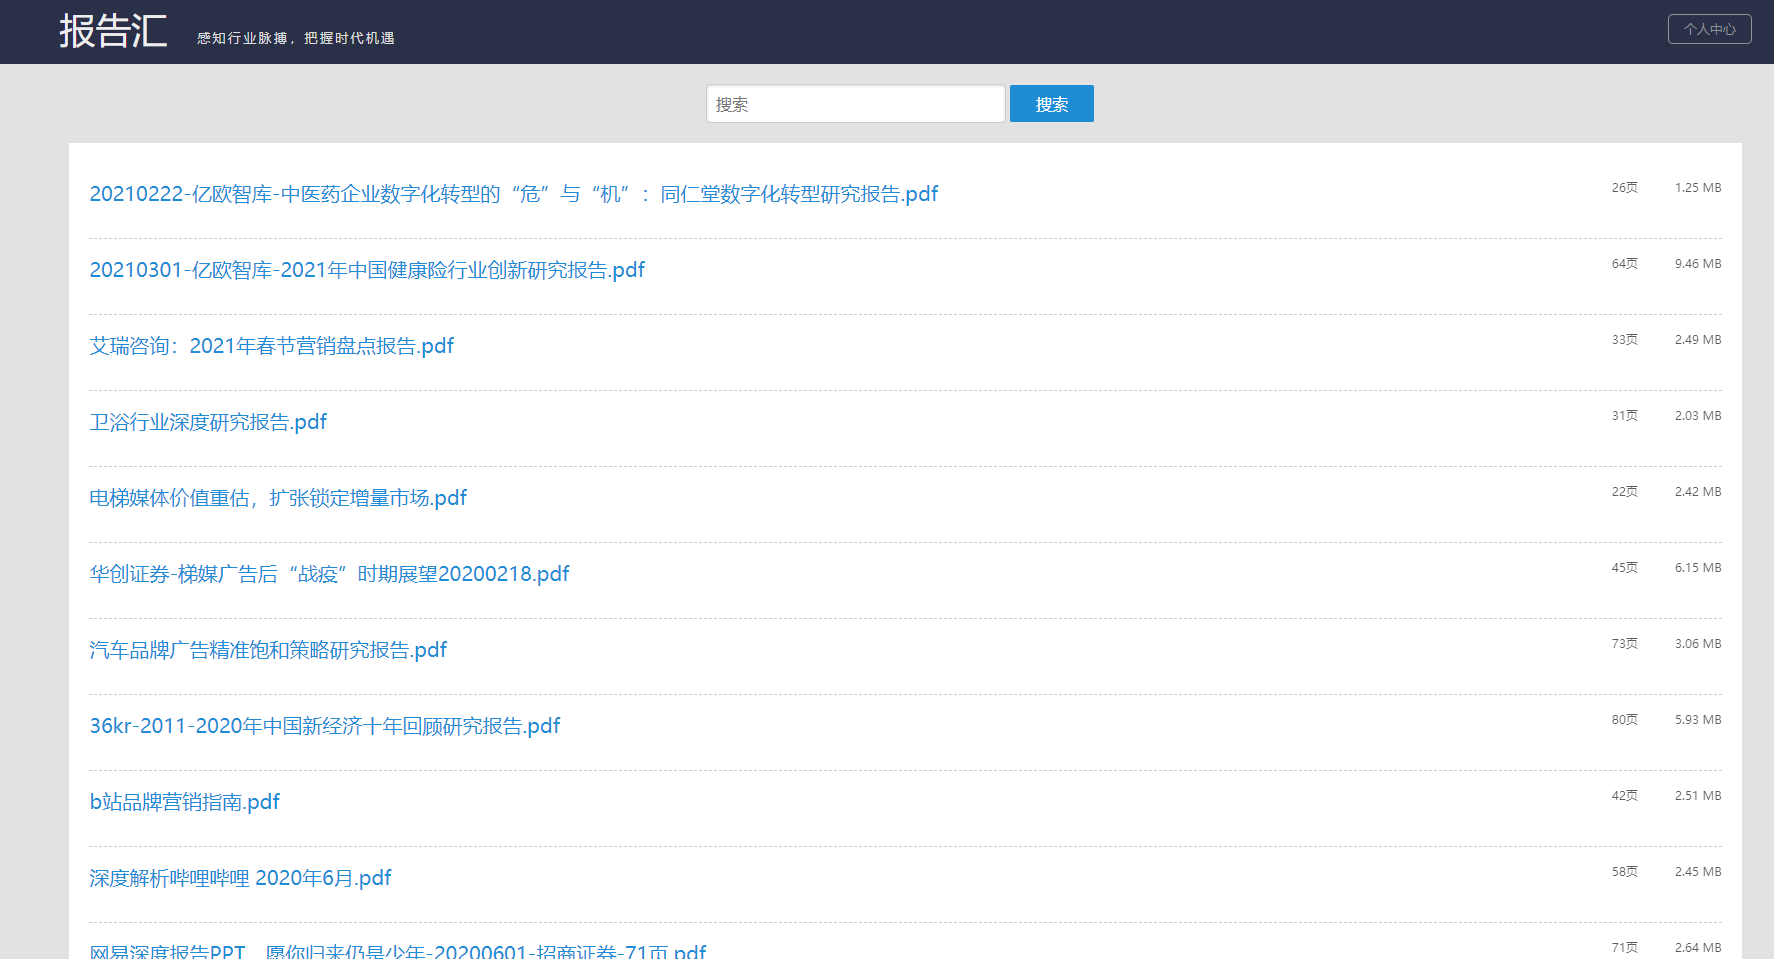The image size is (1774, 959).
Task: Open 卫浴行业深度研究报告.pdf
Action: click(208, 422)
